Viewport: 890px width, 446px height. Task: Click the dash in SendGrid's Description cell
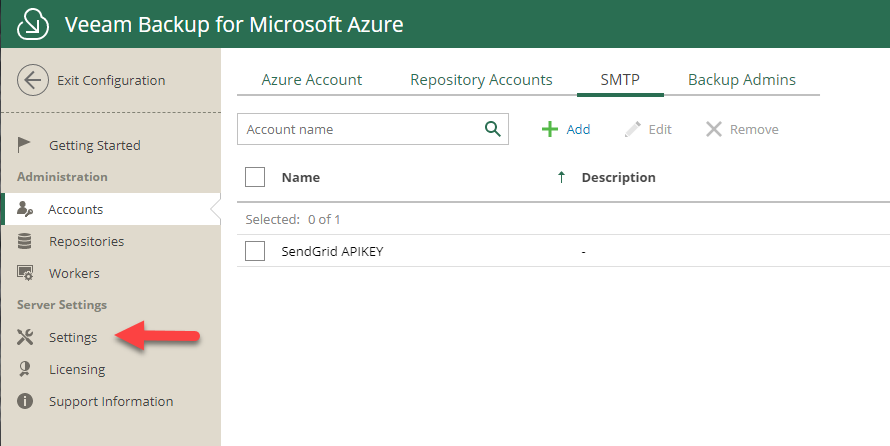coord(583,251)
